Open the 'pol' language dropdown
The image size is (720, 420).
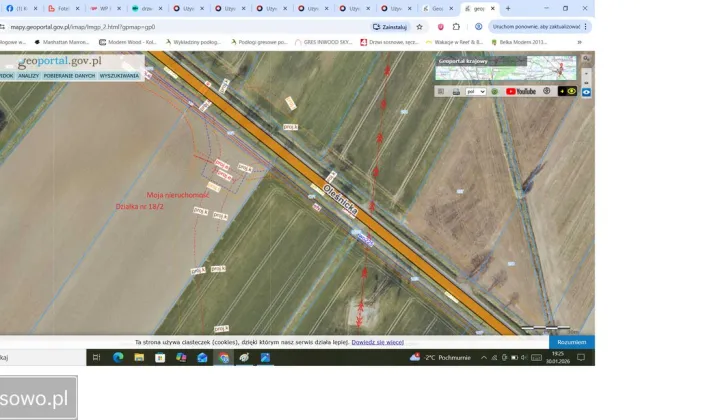click(x=475, y=91)
